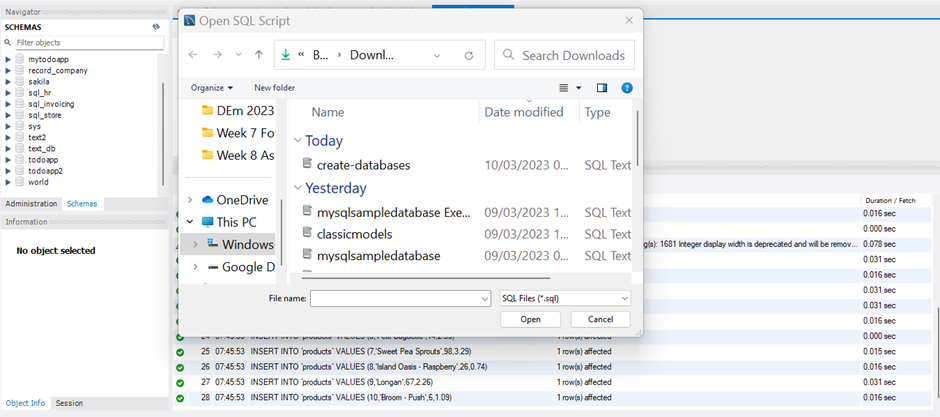This screenshot has width=940, height=417.
Task: Select the text_db schema
Action: tap(42, 149)
